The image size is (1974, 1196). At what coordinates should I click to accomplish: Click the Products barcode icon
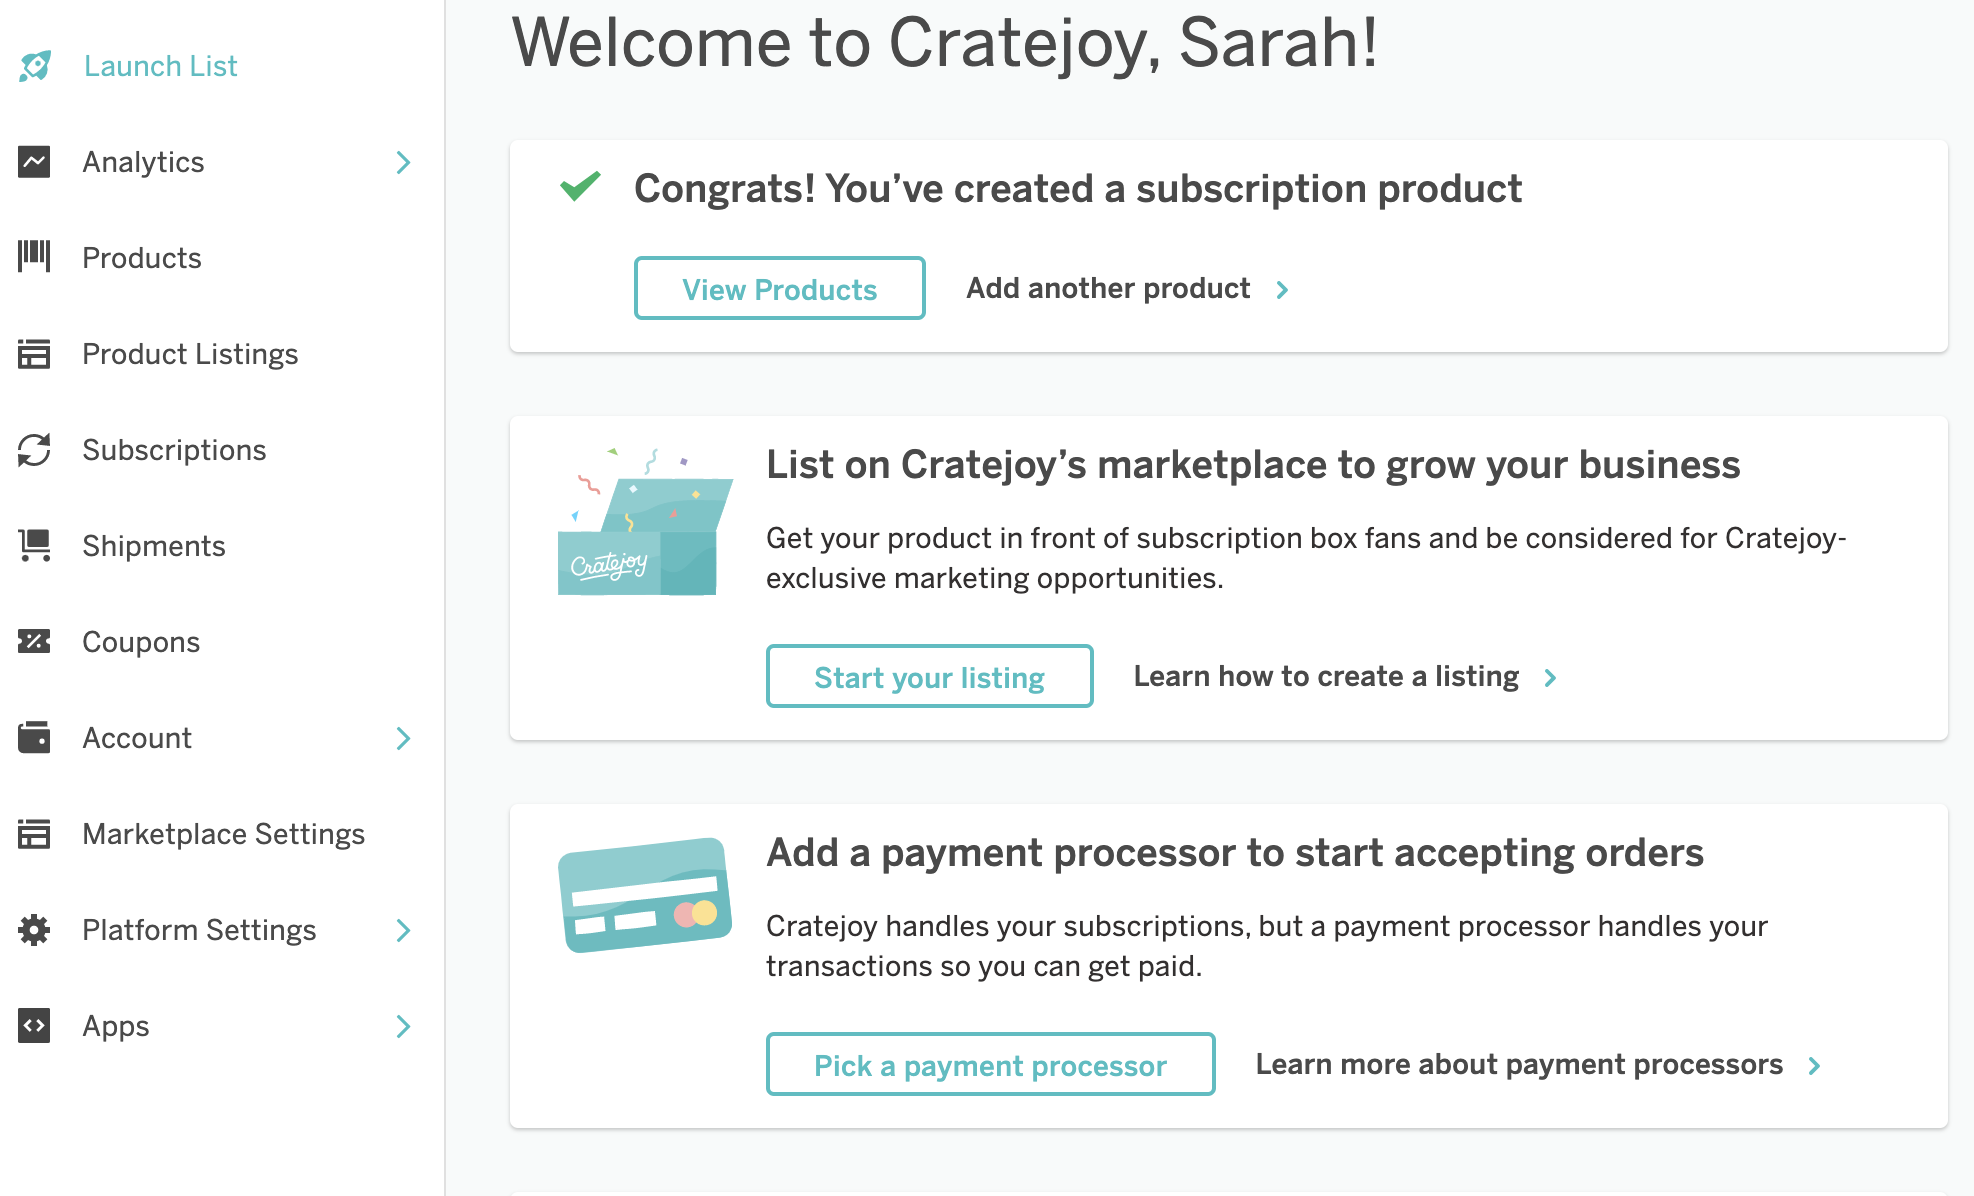tap(34, 257)
